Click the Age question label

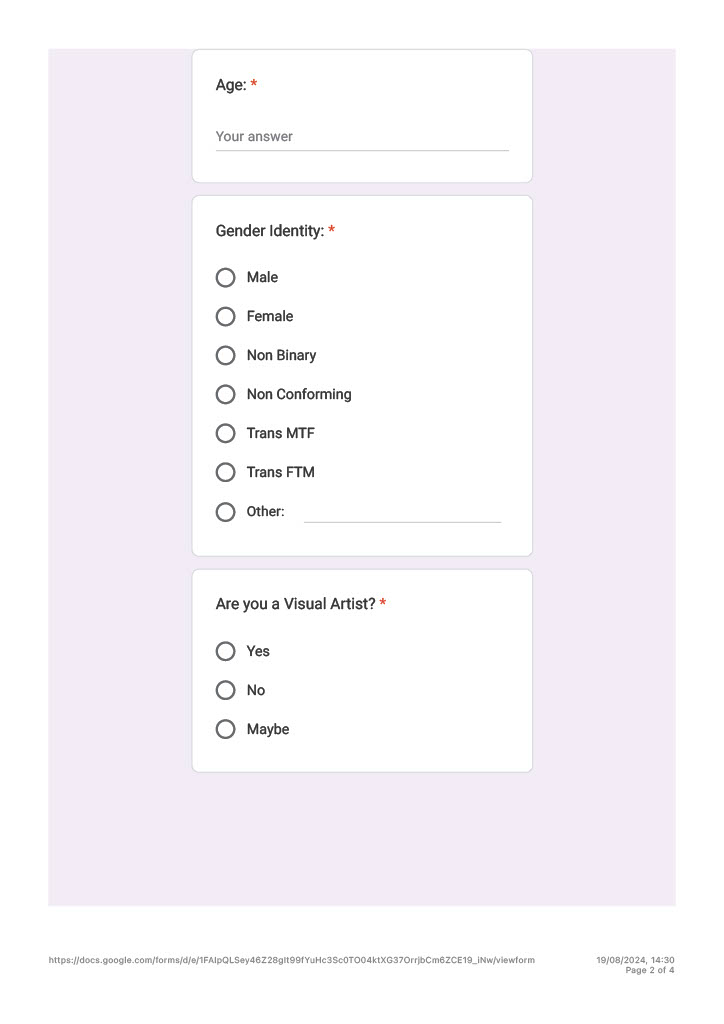pos(231,85)
